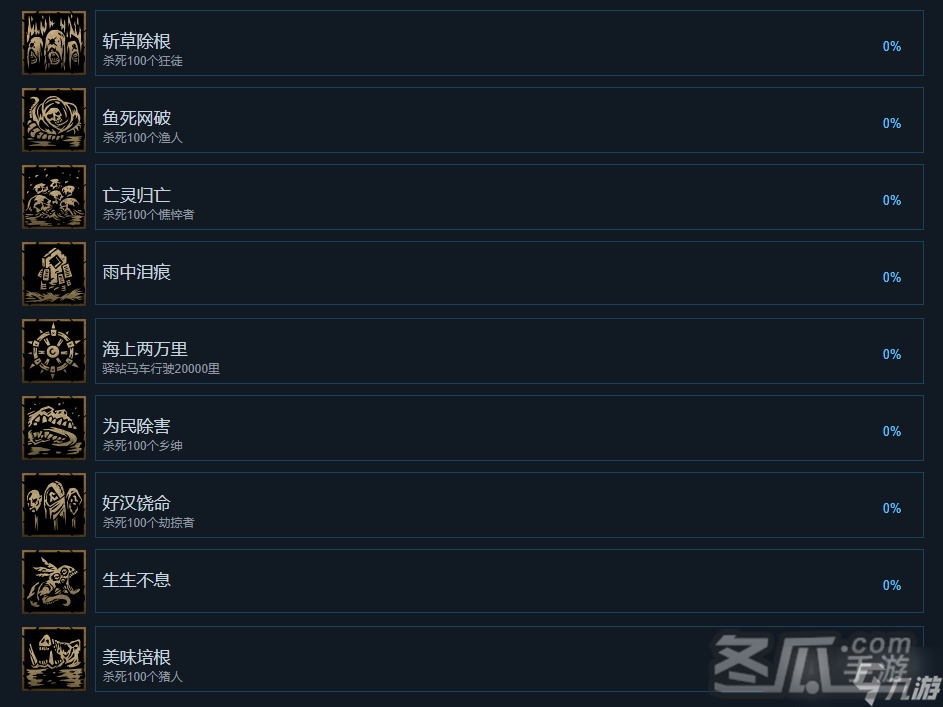
Task: Open the 好汉饶命 achievement row
Action: pyautogui.click(x=509, y=504)
